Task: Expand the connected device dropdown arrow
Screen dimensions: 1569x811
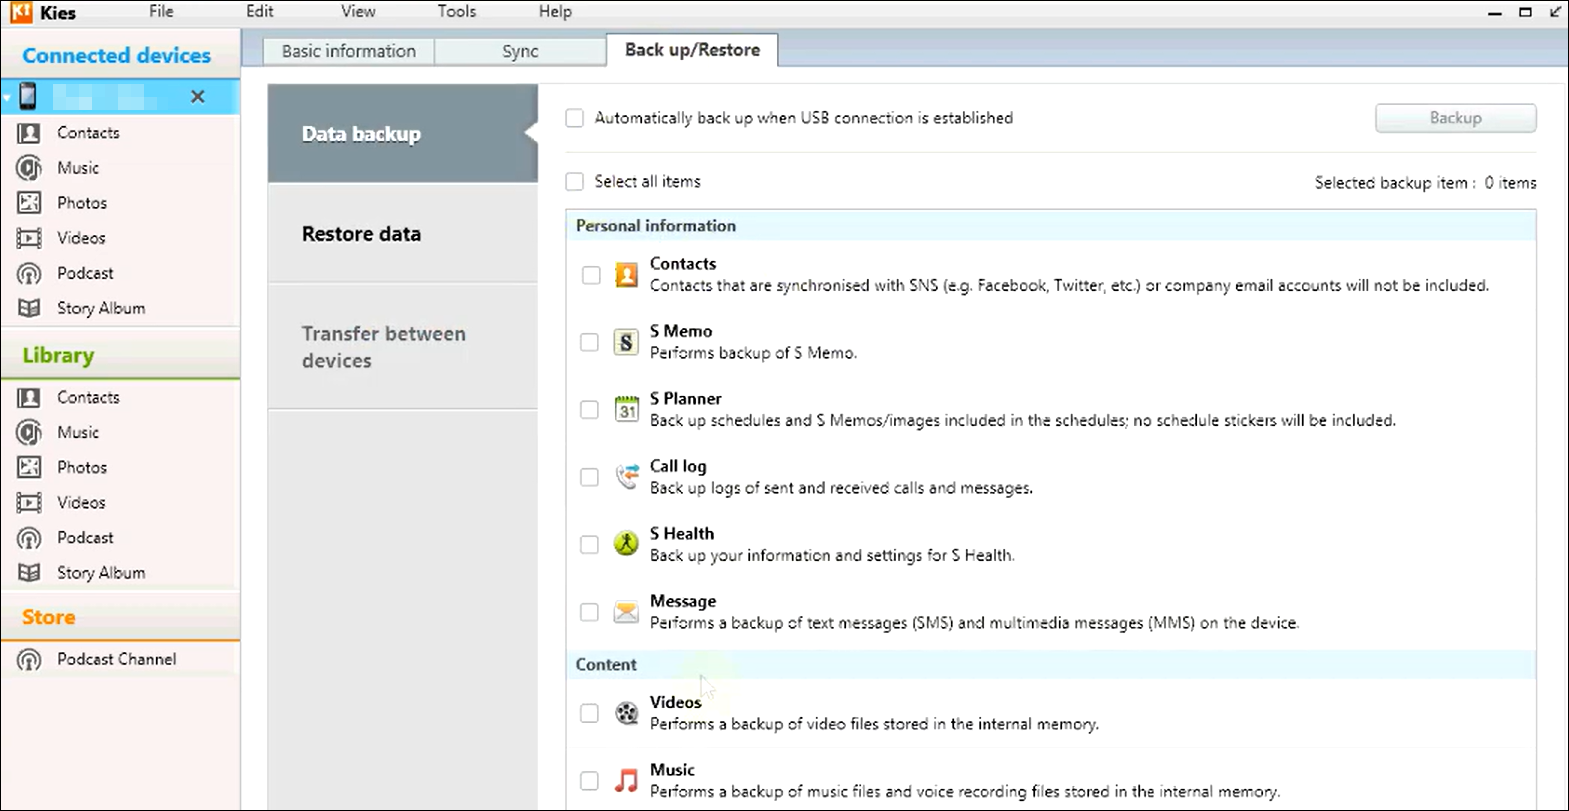Action: [x=7, y=97]
